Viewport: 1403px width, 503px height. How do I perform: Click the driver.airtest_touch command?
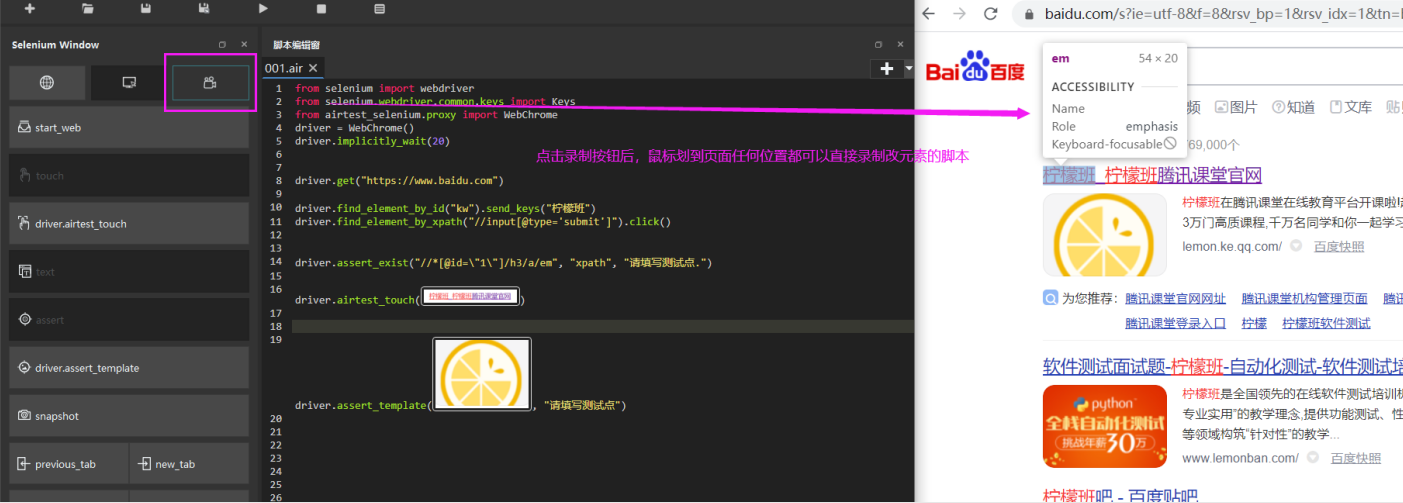tap(129, 223)
